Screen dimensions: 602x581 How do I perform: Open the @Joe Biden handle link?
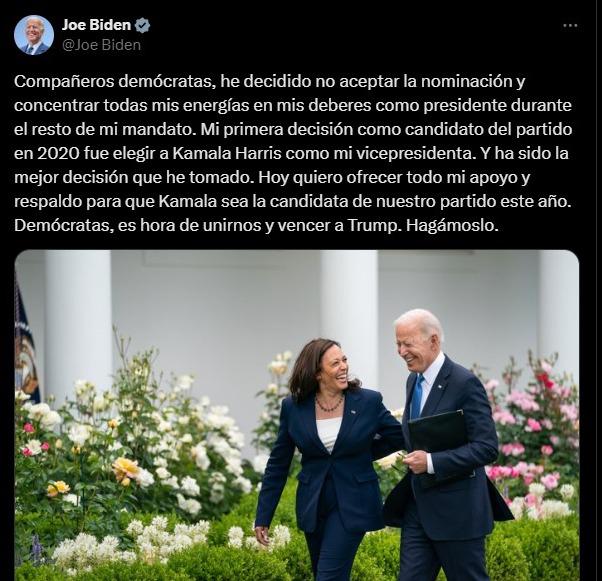click(x=101, y=45)
